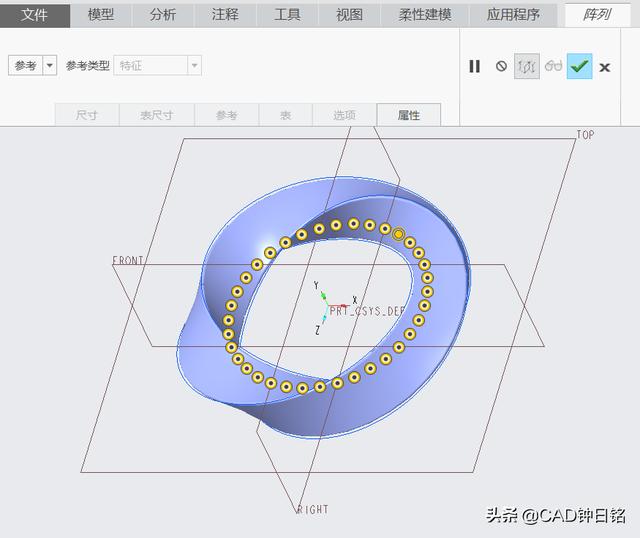Open the 尺寸 panel tab
The width and height of the screenshot is (640, 538).
coord(87,115)
